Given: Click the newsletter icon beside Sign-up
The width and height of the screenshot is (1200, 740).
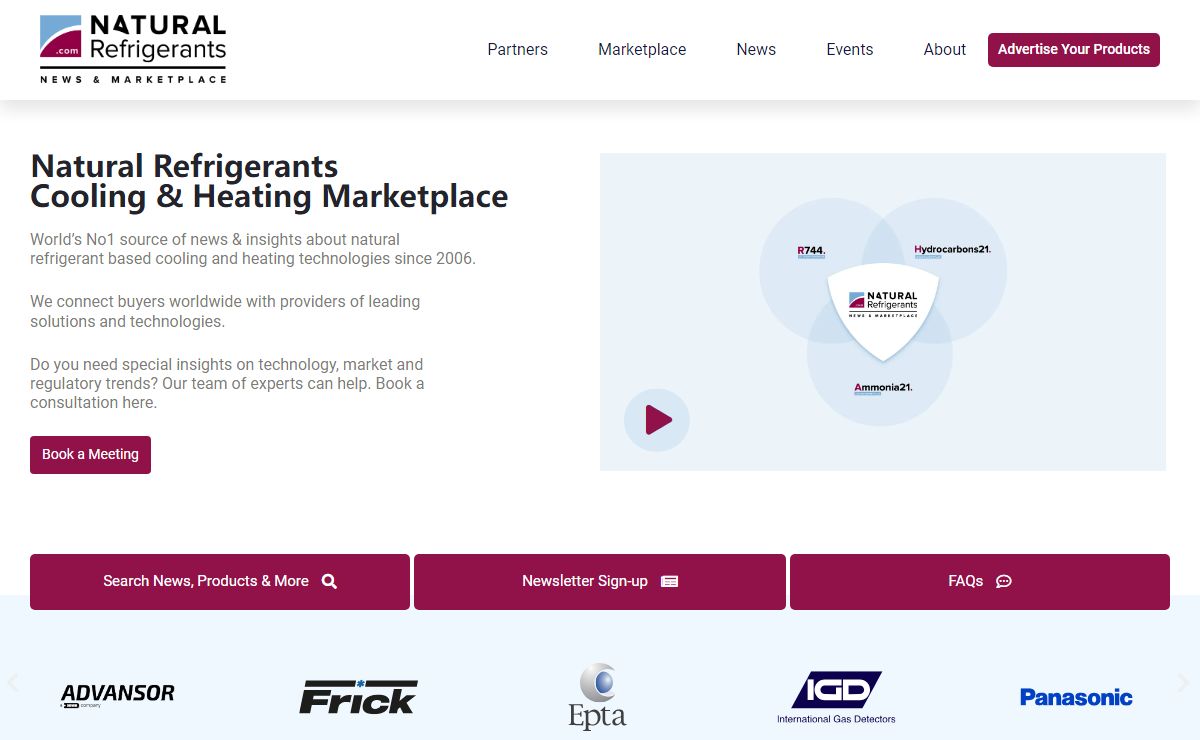Looking at the screenshot, I should coord(669,581).
